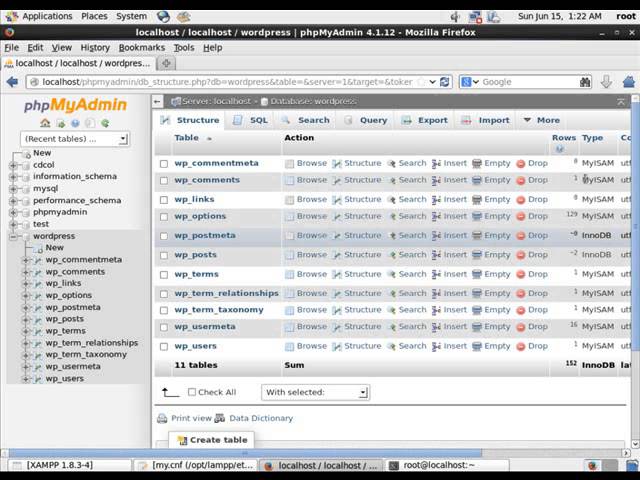Click the volume icon in the system tray

click(455, 17)
